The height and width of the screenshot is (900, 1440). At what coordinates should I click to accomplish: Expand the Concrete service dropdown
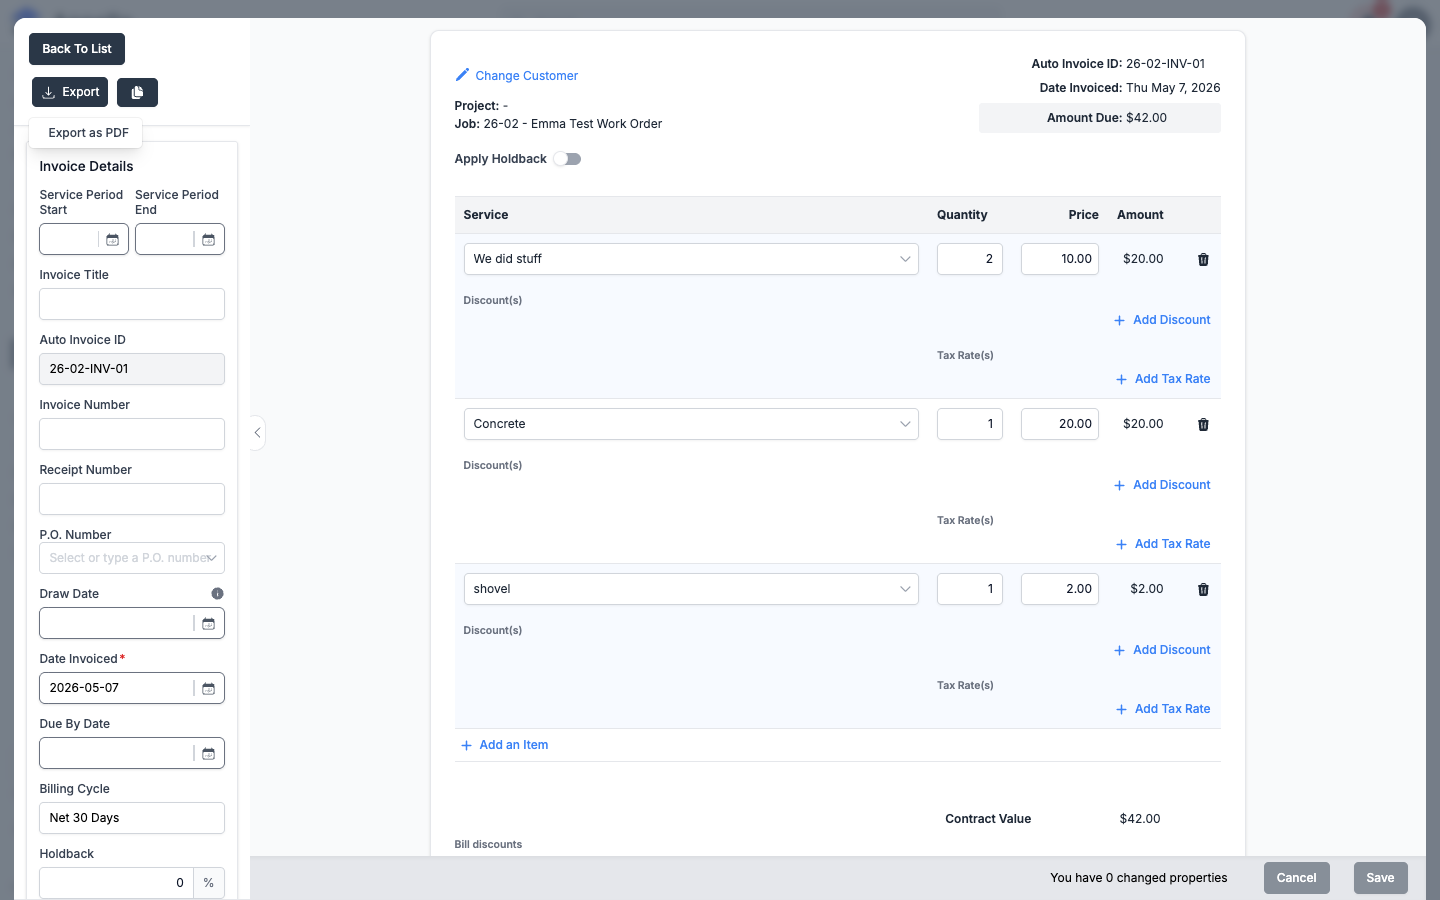[905, 424]
